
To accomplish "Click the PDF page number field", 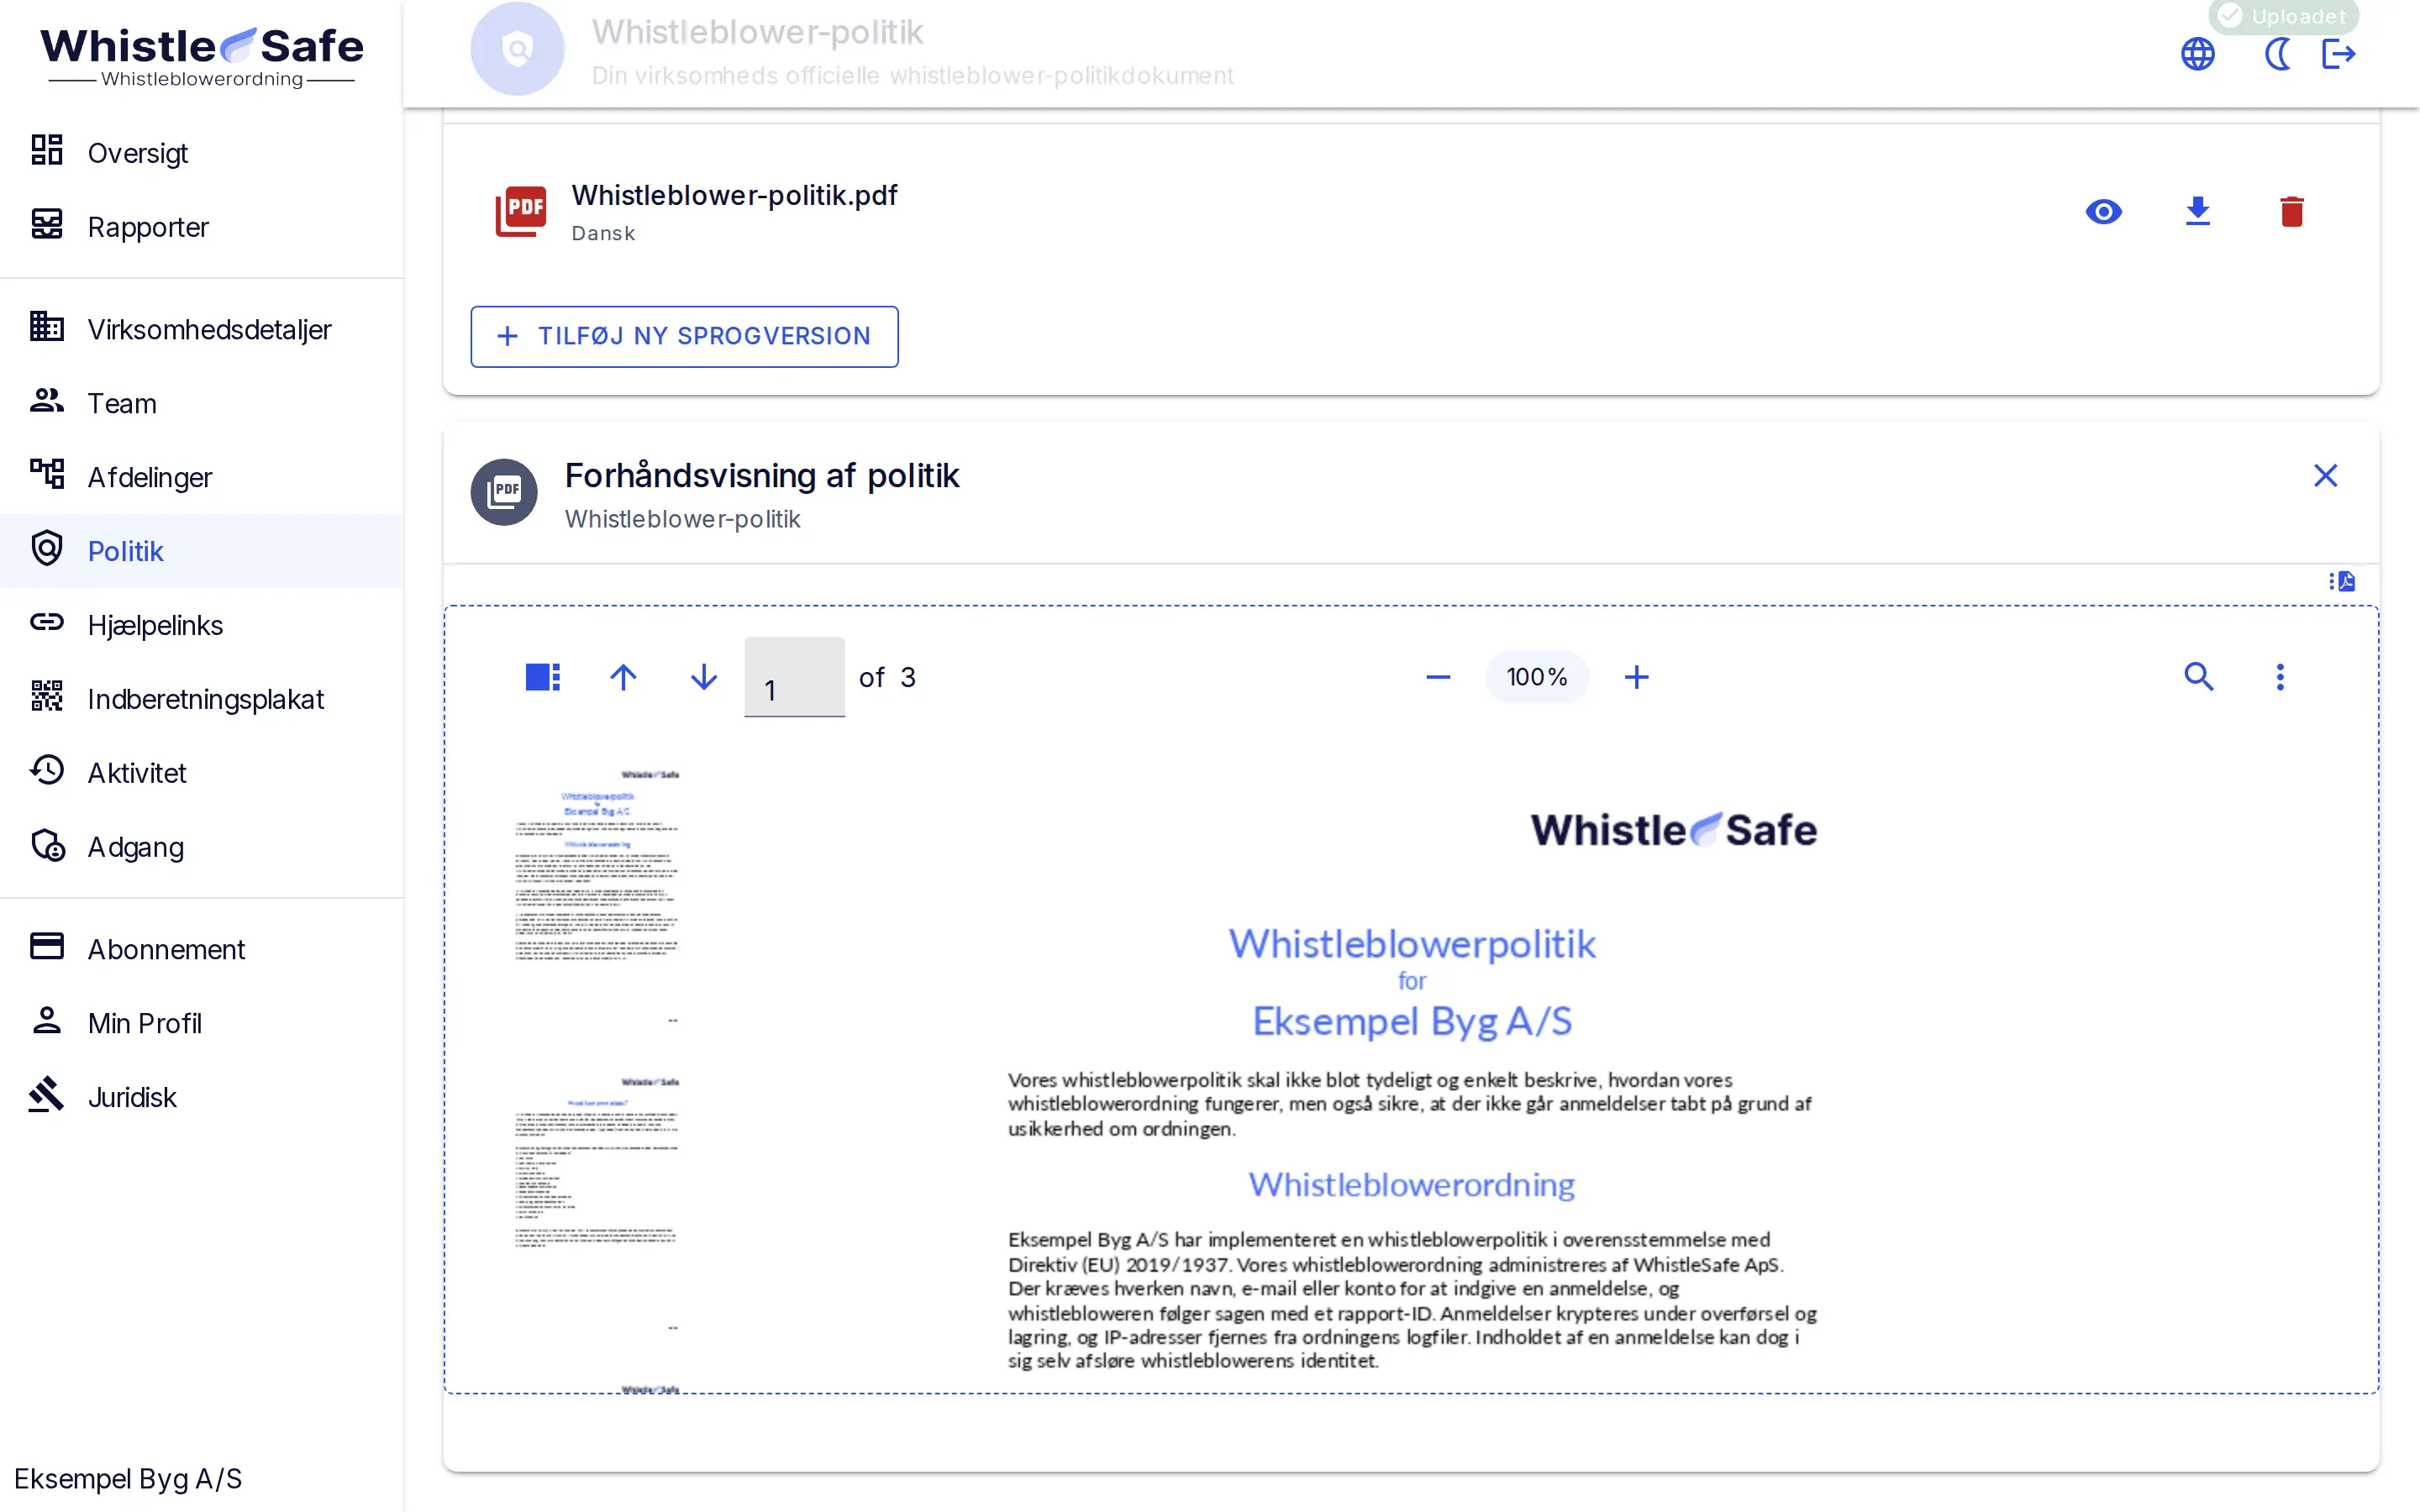I will pyautogui.click(x=794, y=677).
